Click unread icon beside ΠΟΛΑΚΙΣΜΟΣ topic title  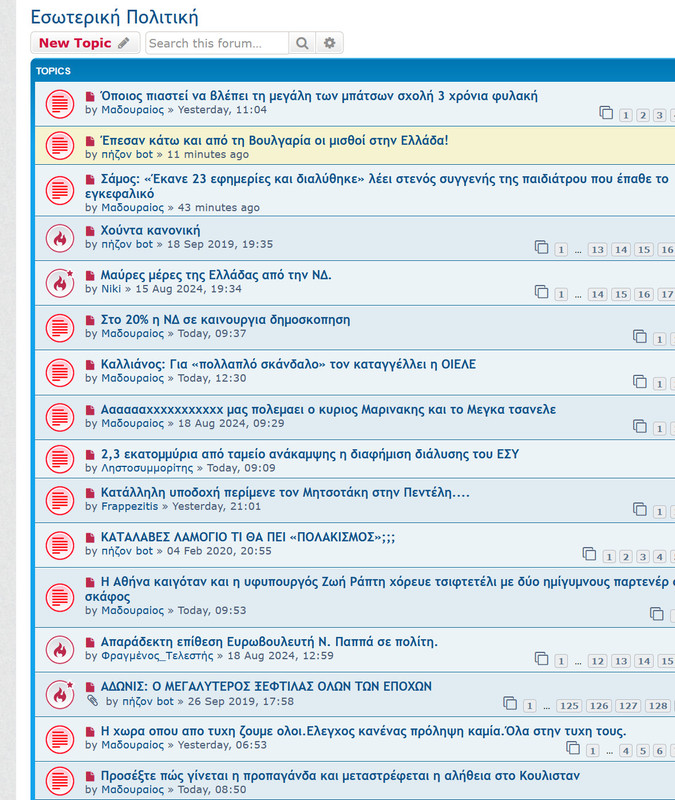point(90,538)
